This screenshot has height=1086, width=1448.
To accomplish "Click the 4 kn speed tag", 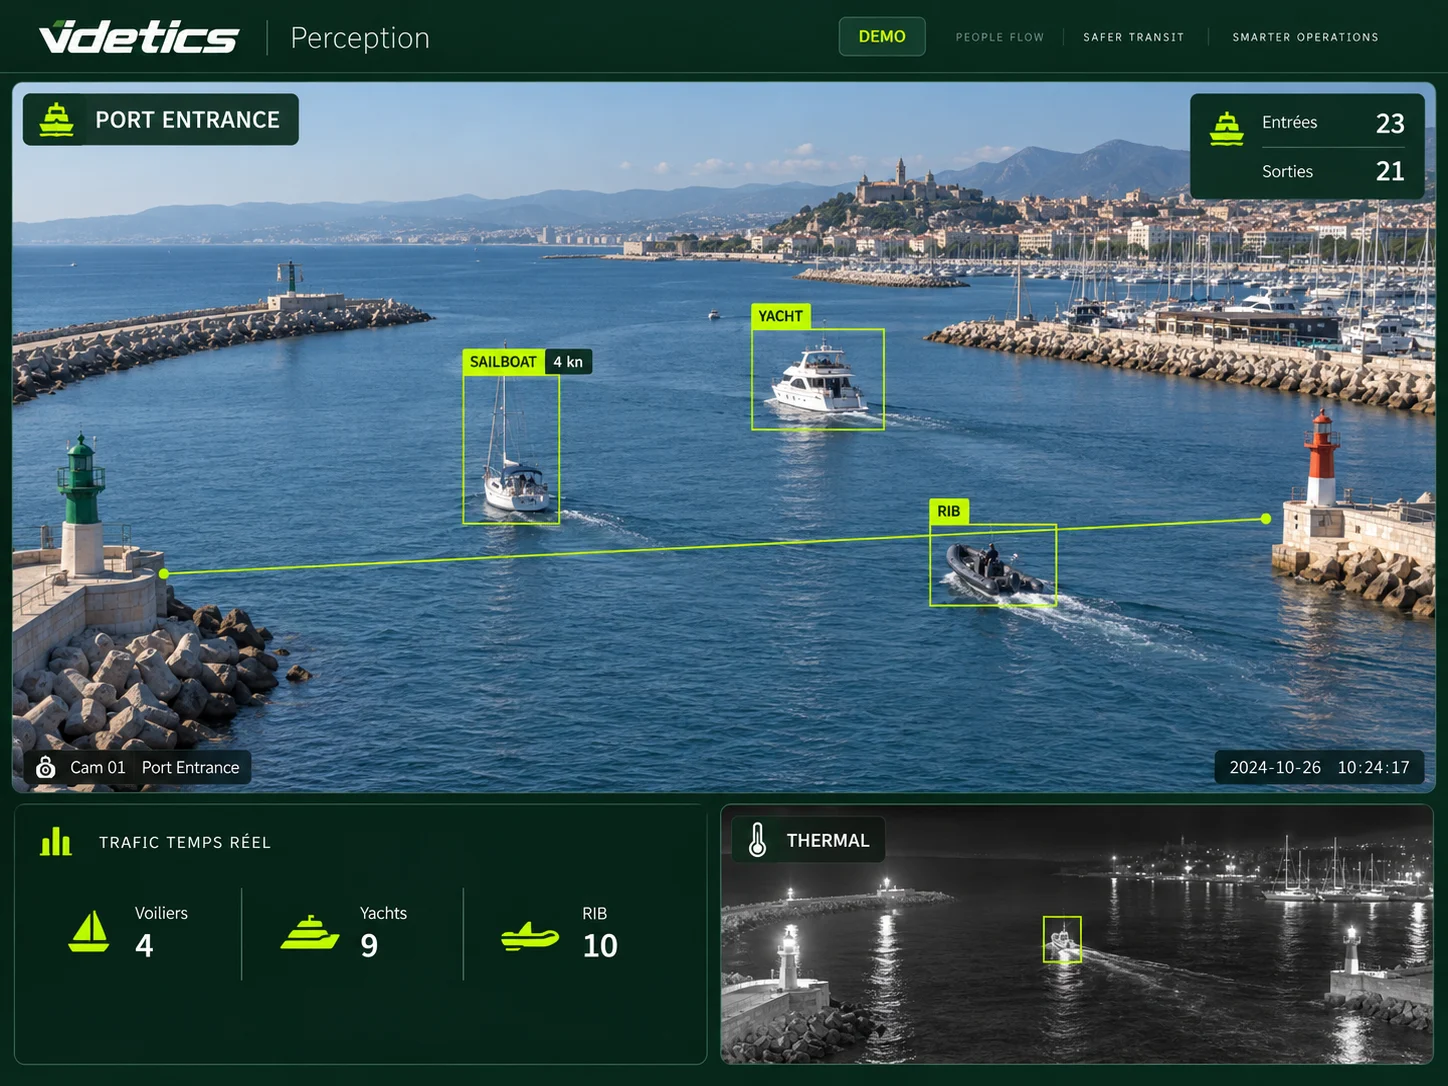I will pyautogui.click(x=568, y=362).
